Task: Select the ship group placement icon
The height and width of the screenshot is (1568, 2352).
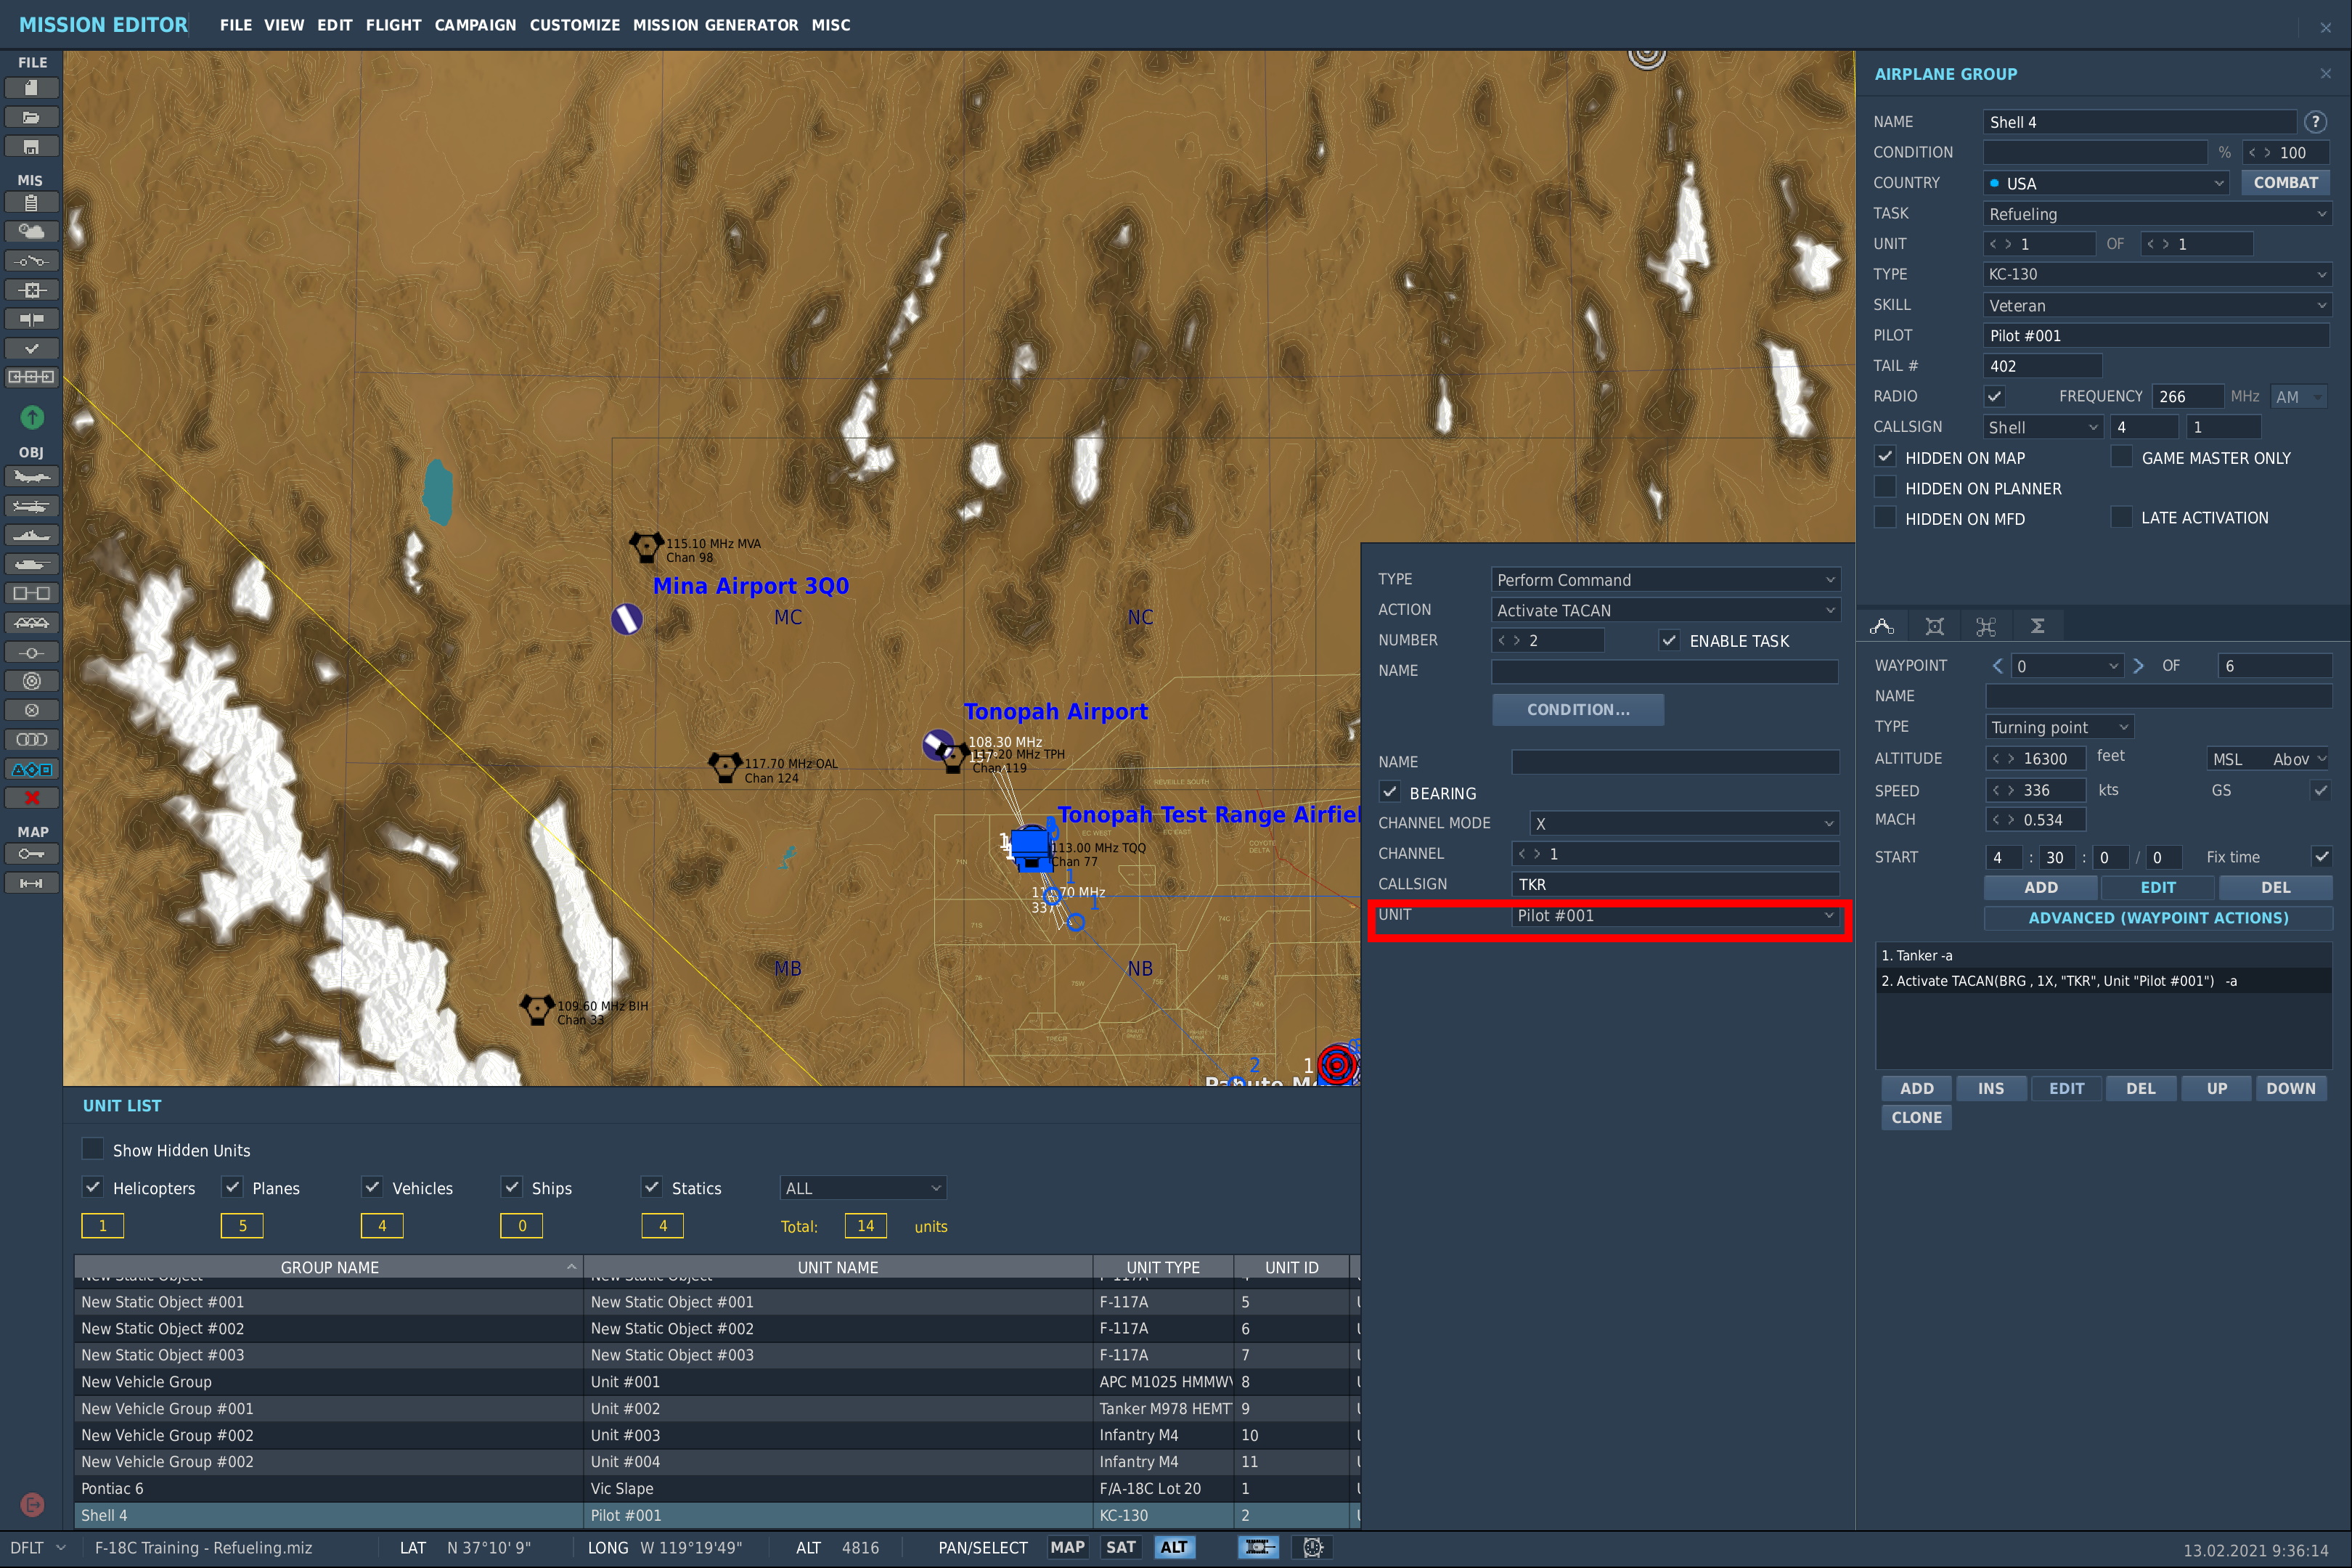Action: [31, 535]
